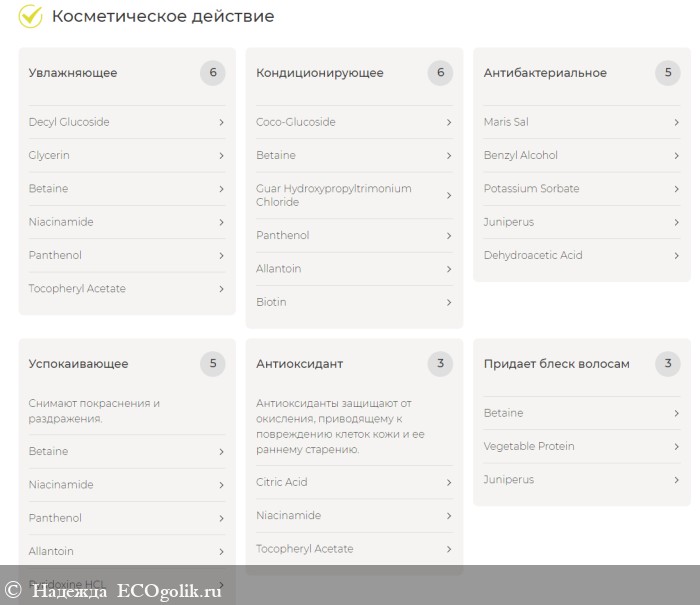Open Biotin in the Кондиционирующее list

click(x=272, y=302)
